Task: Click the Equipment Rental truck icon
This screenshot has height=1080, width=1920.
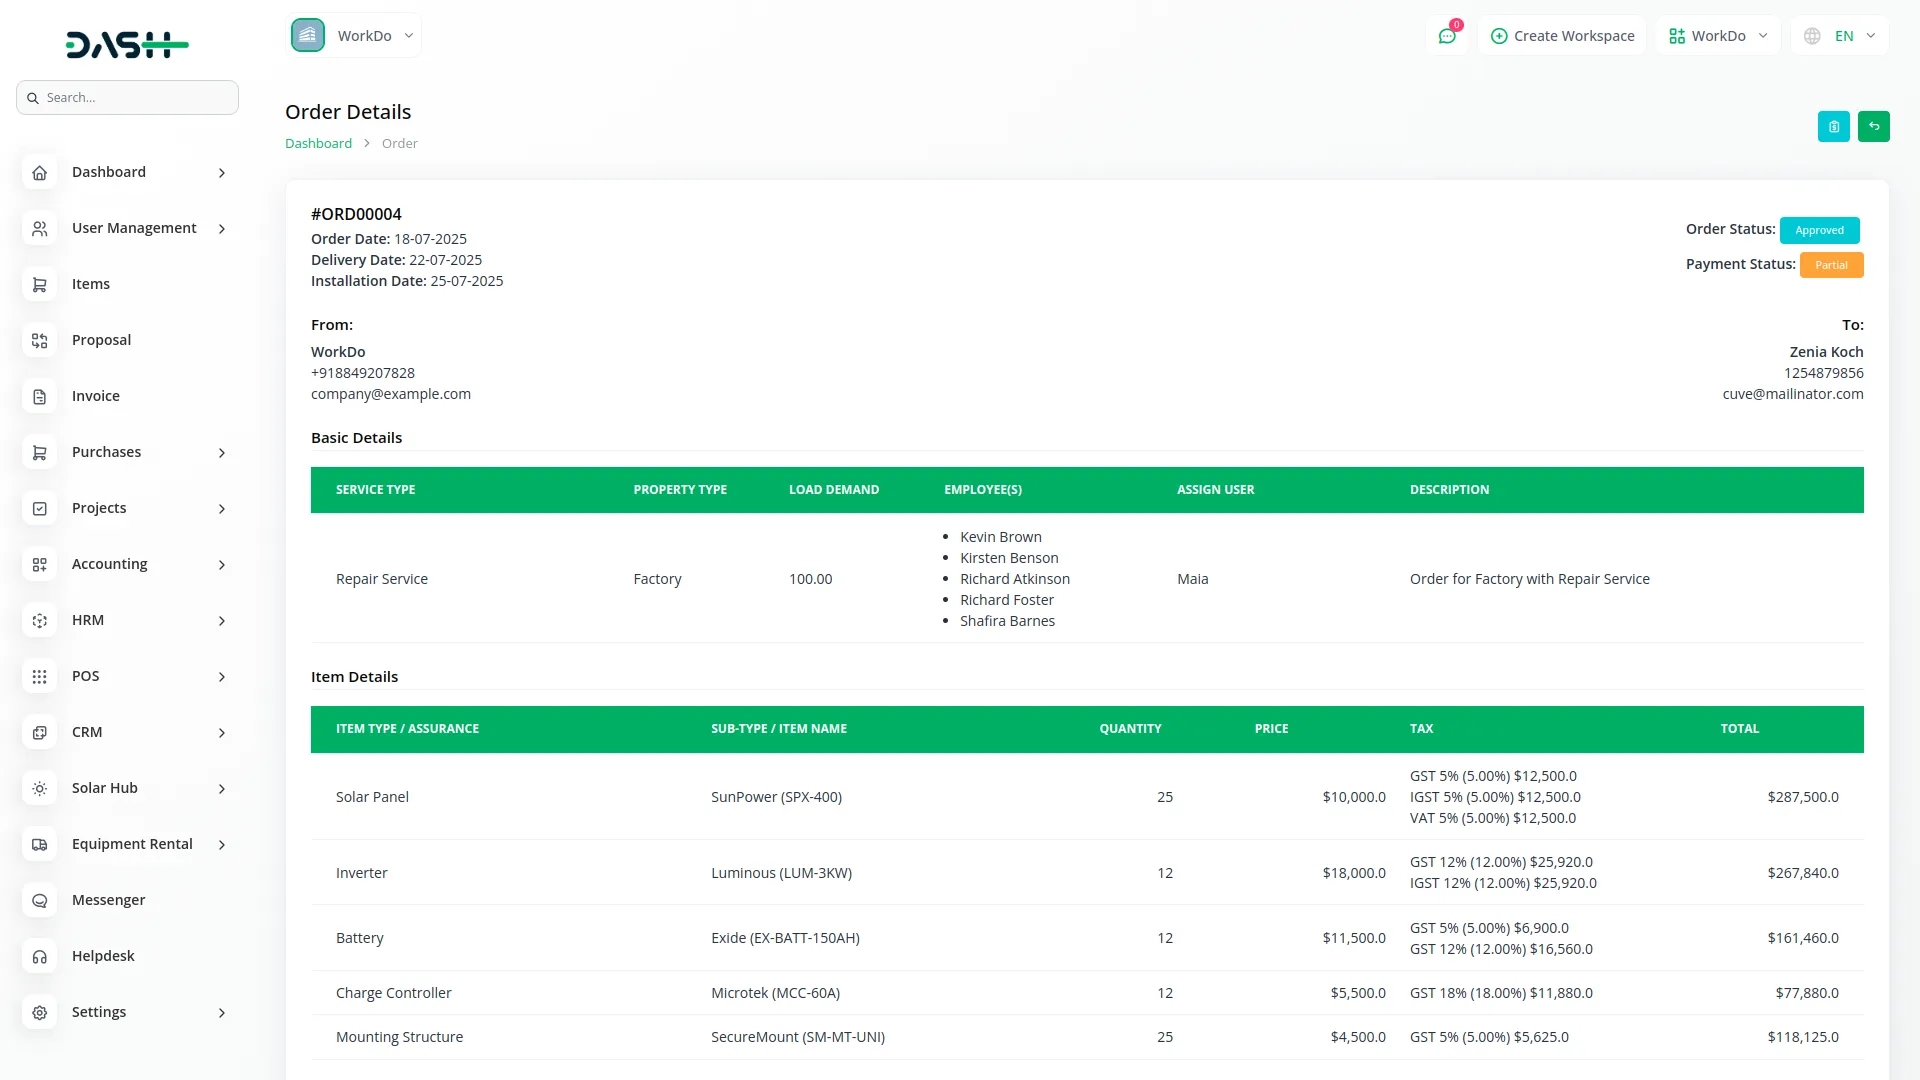Action: (x=39, y=845)
